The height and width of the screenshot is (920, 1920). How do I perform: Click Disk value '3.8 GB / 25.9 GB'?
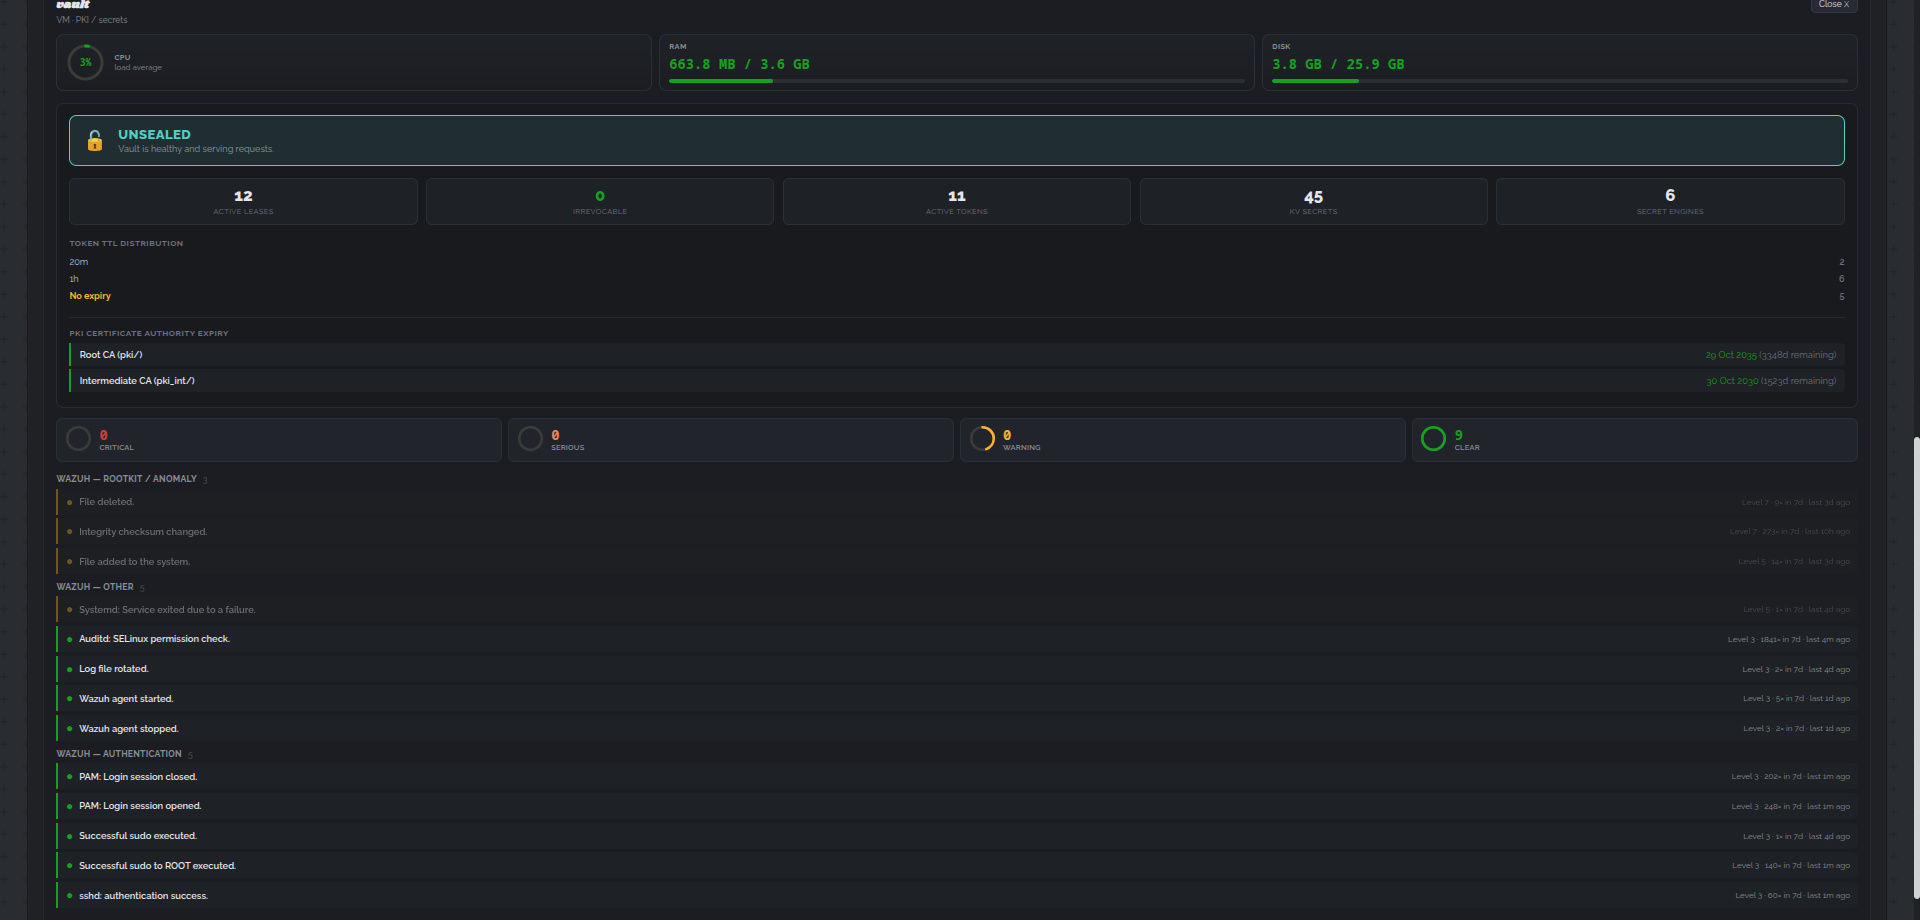click(1338, 64)
